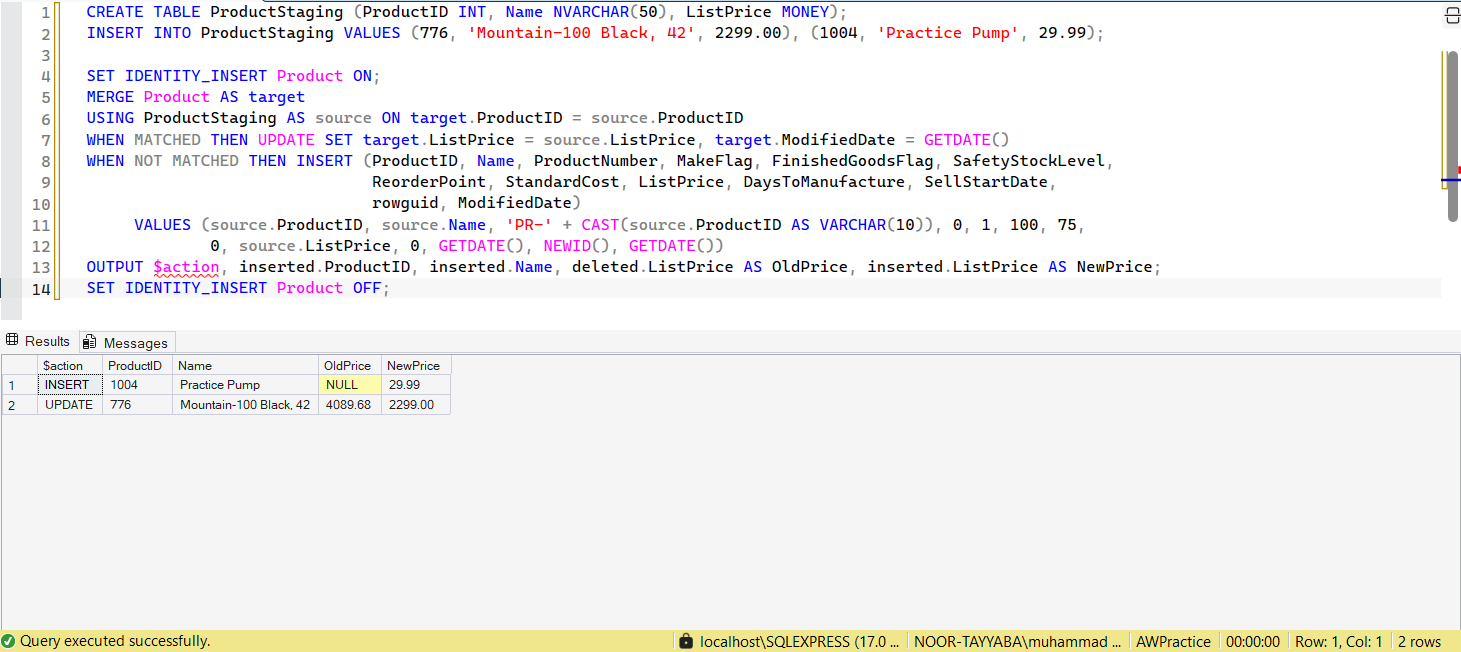The height and width of the screenshot is (652, 1461).
Task: Click the OUTPUT keyword on line 13
Action: click(115, 267)
